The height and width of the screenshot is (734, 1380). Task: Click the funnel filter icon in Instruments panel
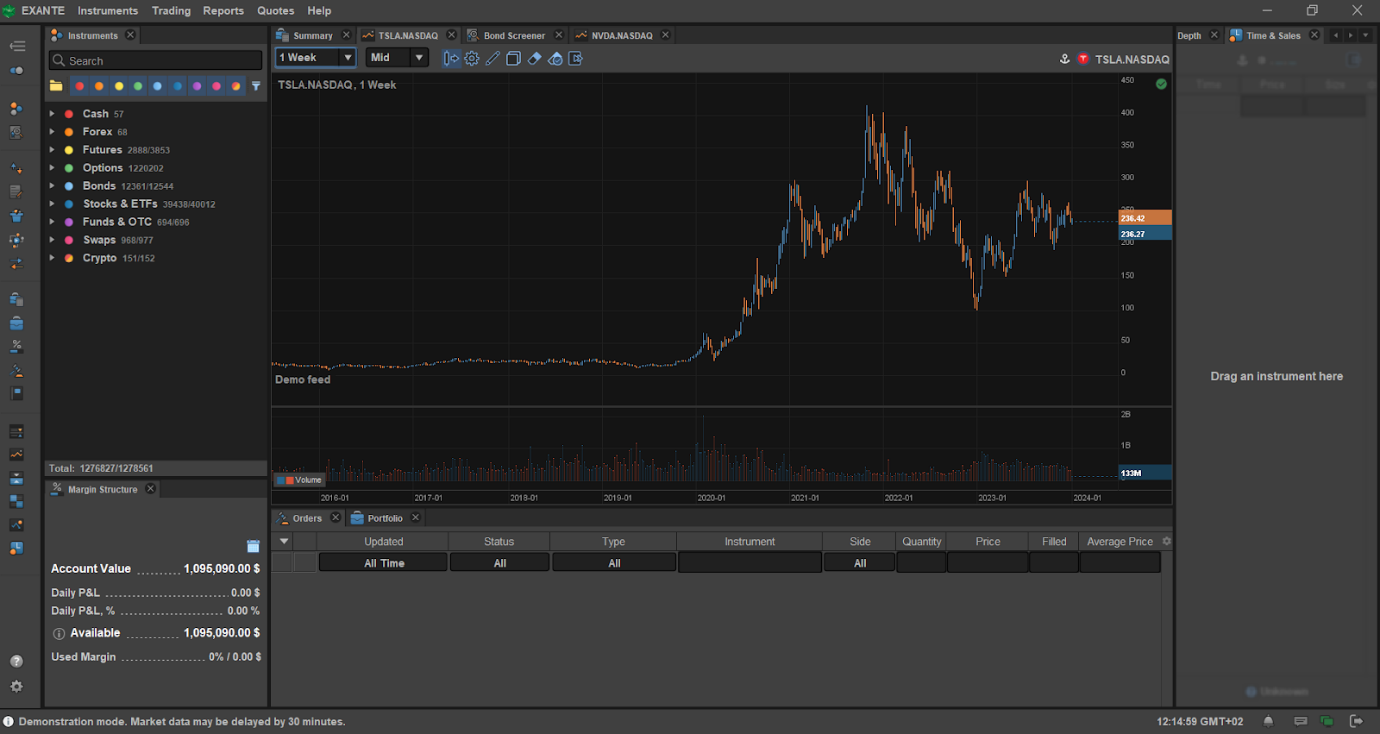coord(256,86)
